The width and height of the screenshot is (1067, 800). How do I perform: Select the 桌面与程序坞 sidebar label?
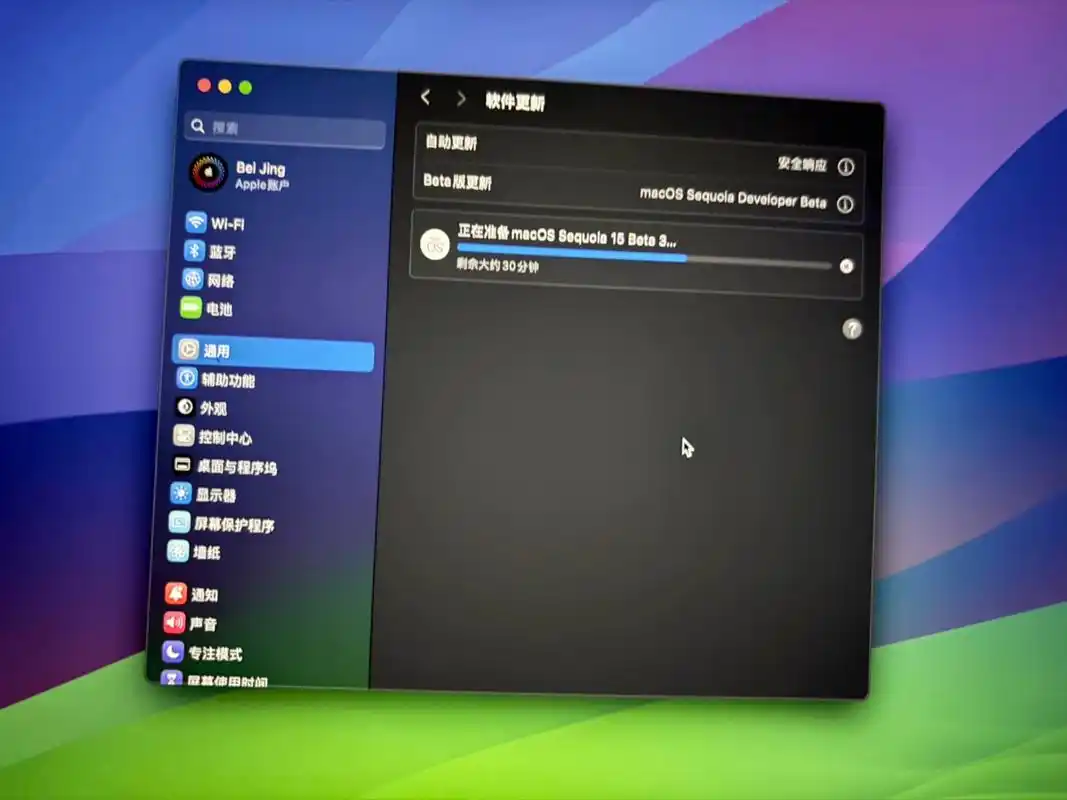[237, 467]
